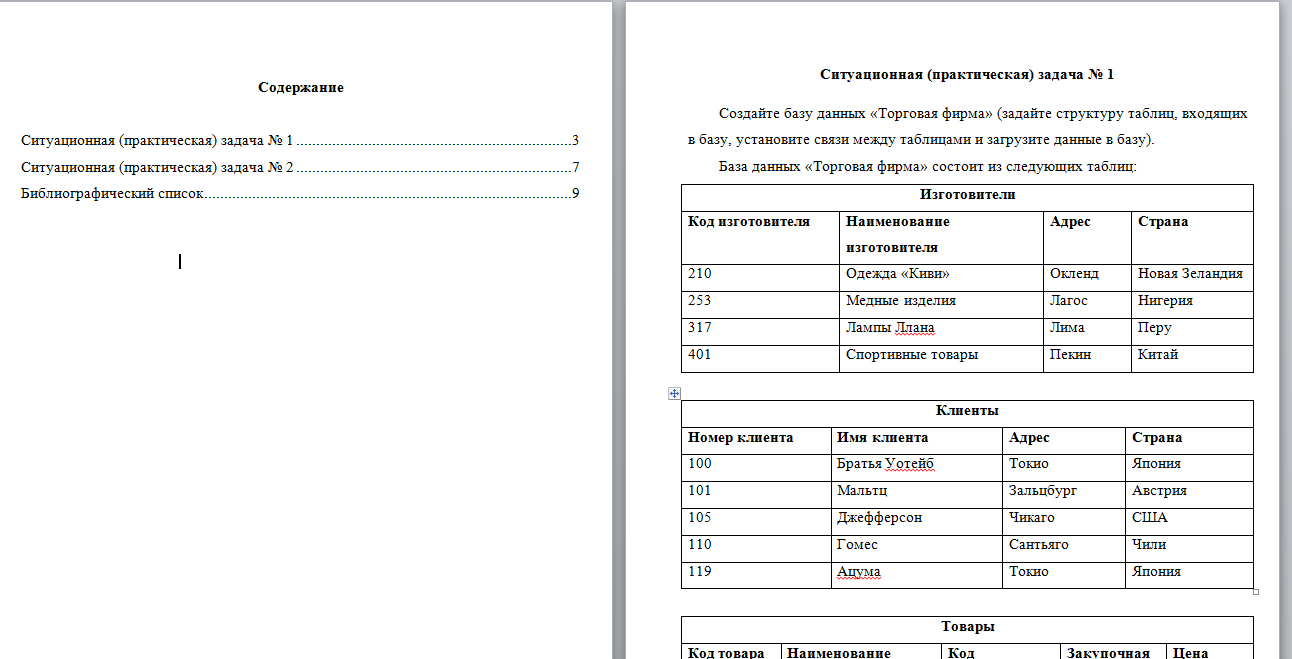Open contents entry 'Библиографический список'
The width and height of the screenshot is (1292, 659).
300,193
